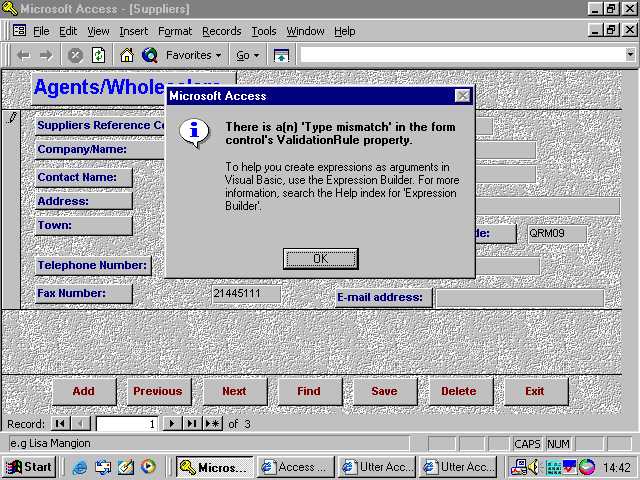Go to previous record navigation arrow
The height and width of the screenshot is (480, 640).
[80, 424]
